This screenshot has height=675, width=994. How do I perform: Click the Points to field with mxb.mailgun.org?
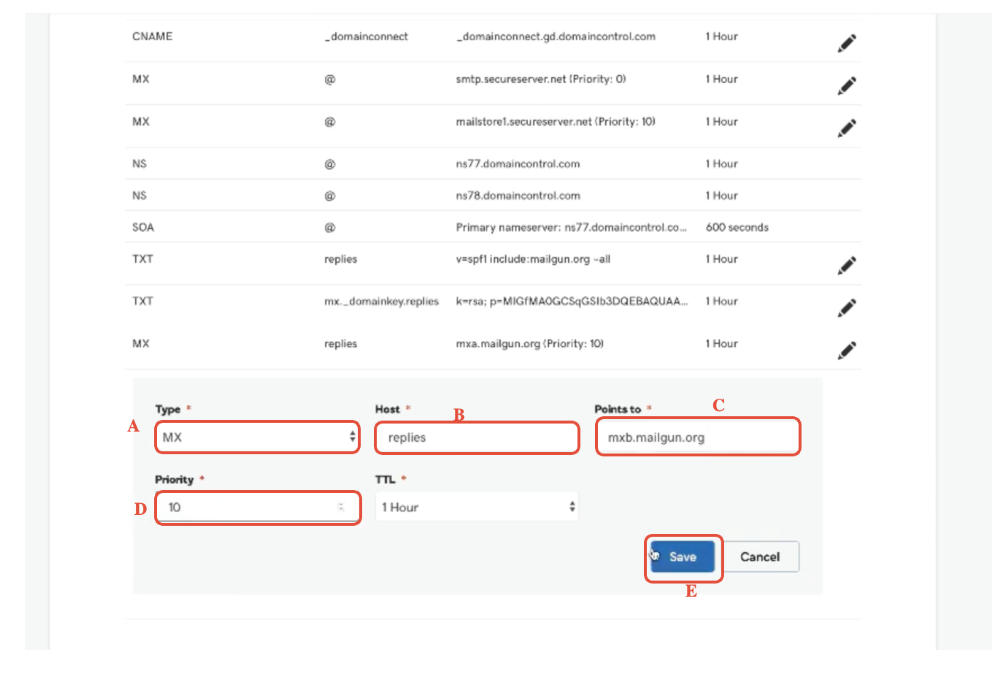(x=697, y=438)
